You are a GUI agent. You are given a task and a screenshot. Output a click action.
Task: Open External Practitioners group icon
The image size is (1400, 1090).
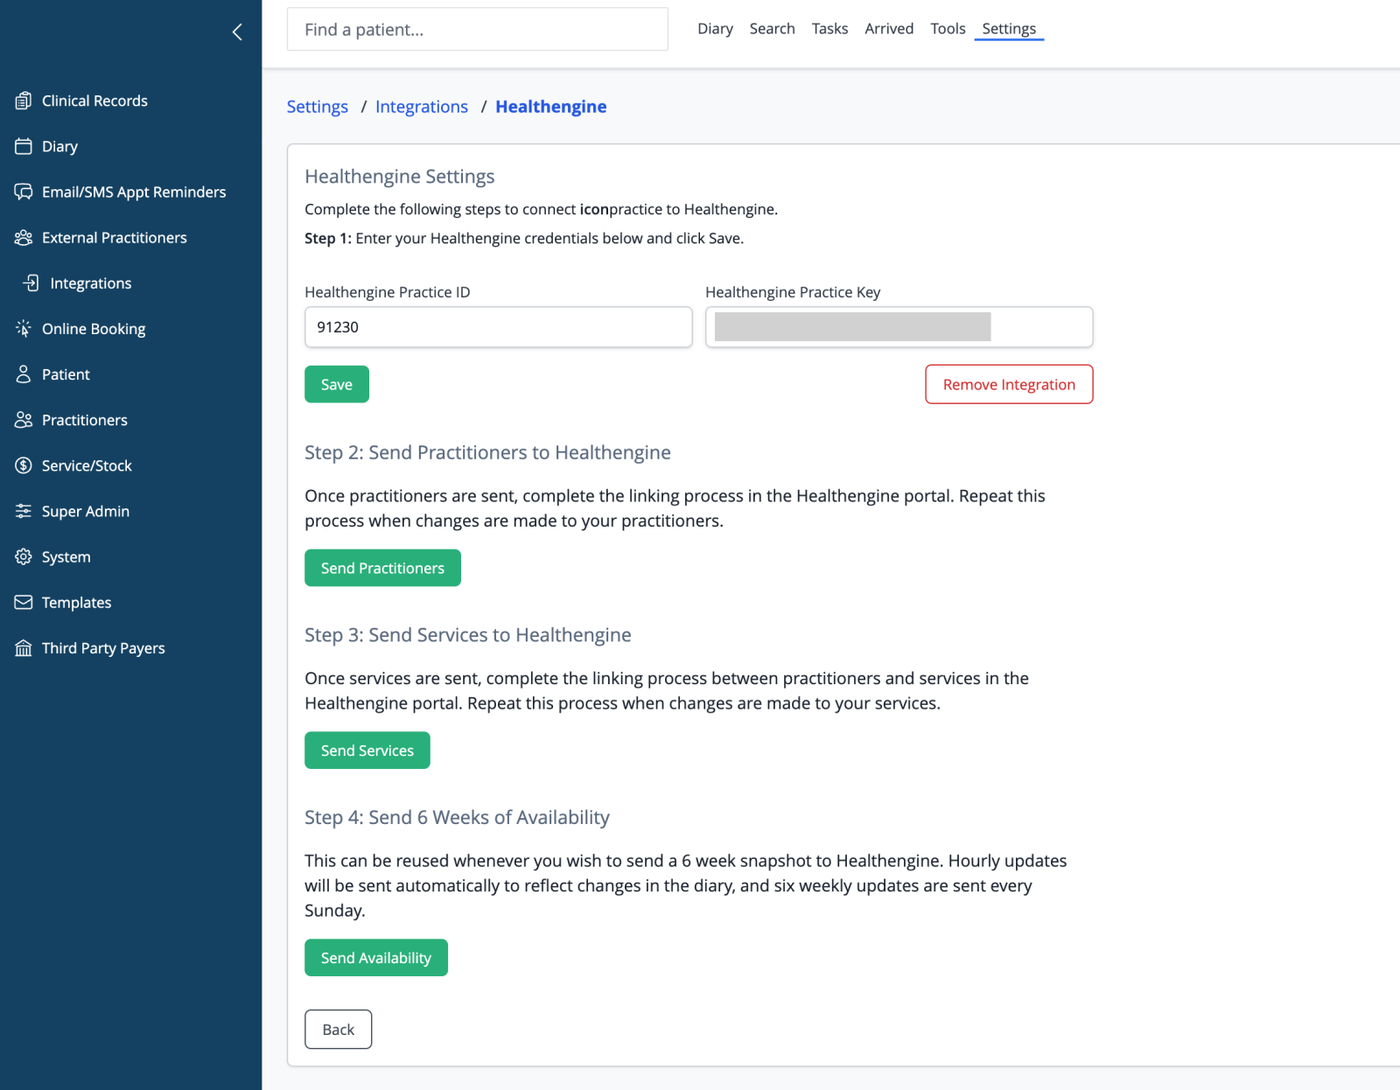23,237
